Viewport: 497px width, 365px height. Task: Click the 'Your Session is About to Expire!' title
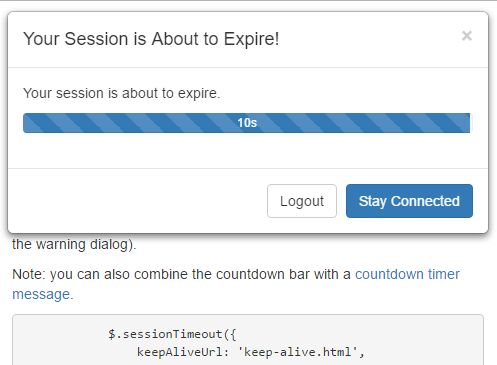coord(151,39)
